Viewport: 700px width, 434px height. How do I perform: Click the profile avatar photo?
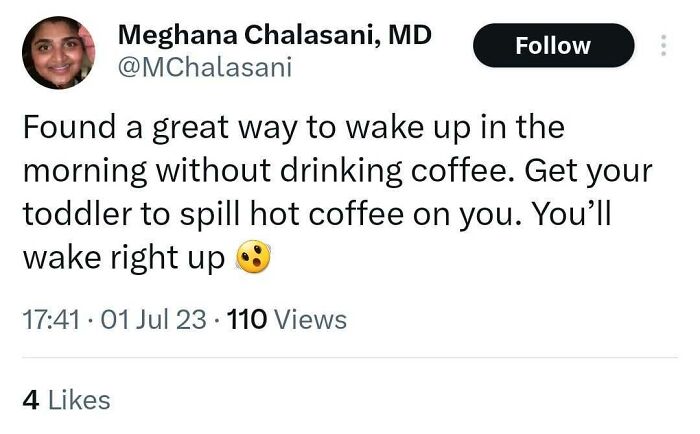pos(58,53)
